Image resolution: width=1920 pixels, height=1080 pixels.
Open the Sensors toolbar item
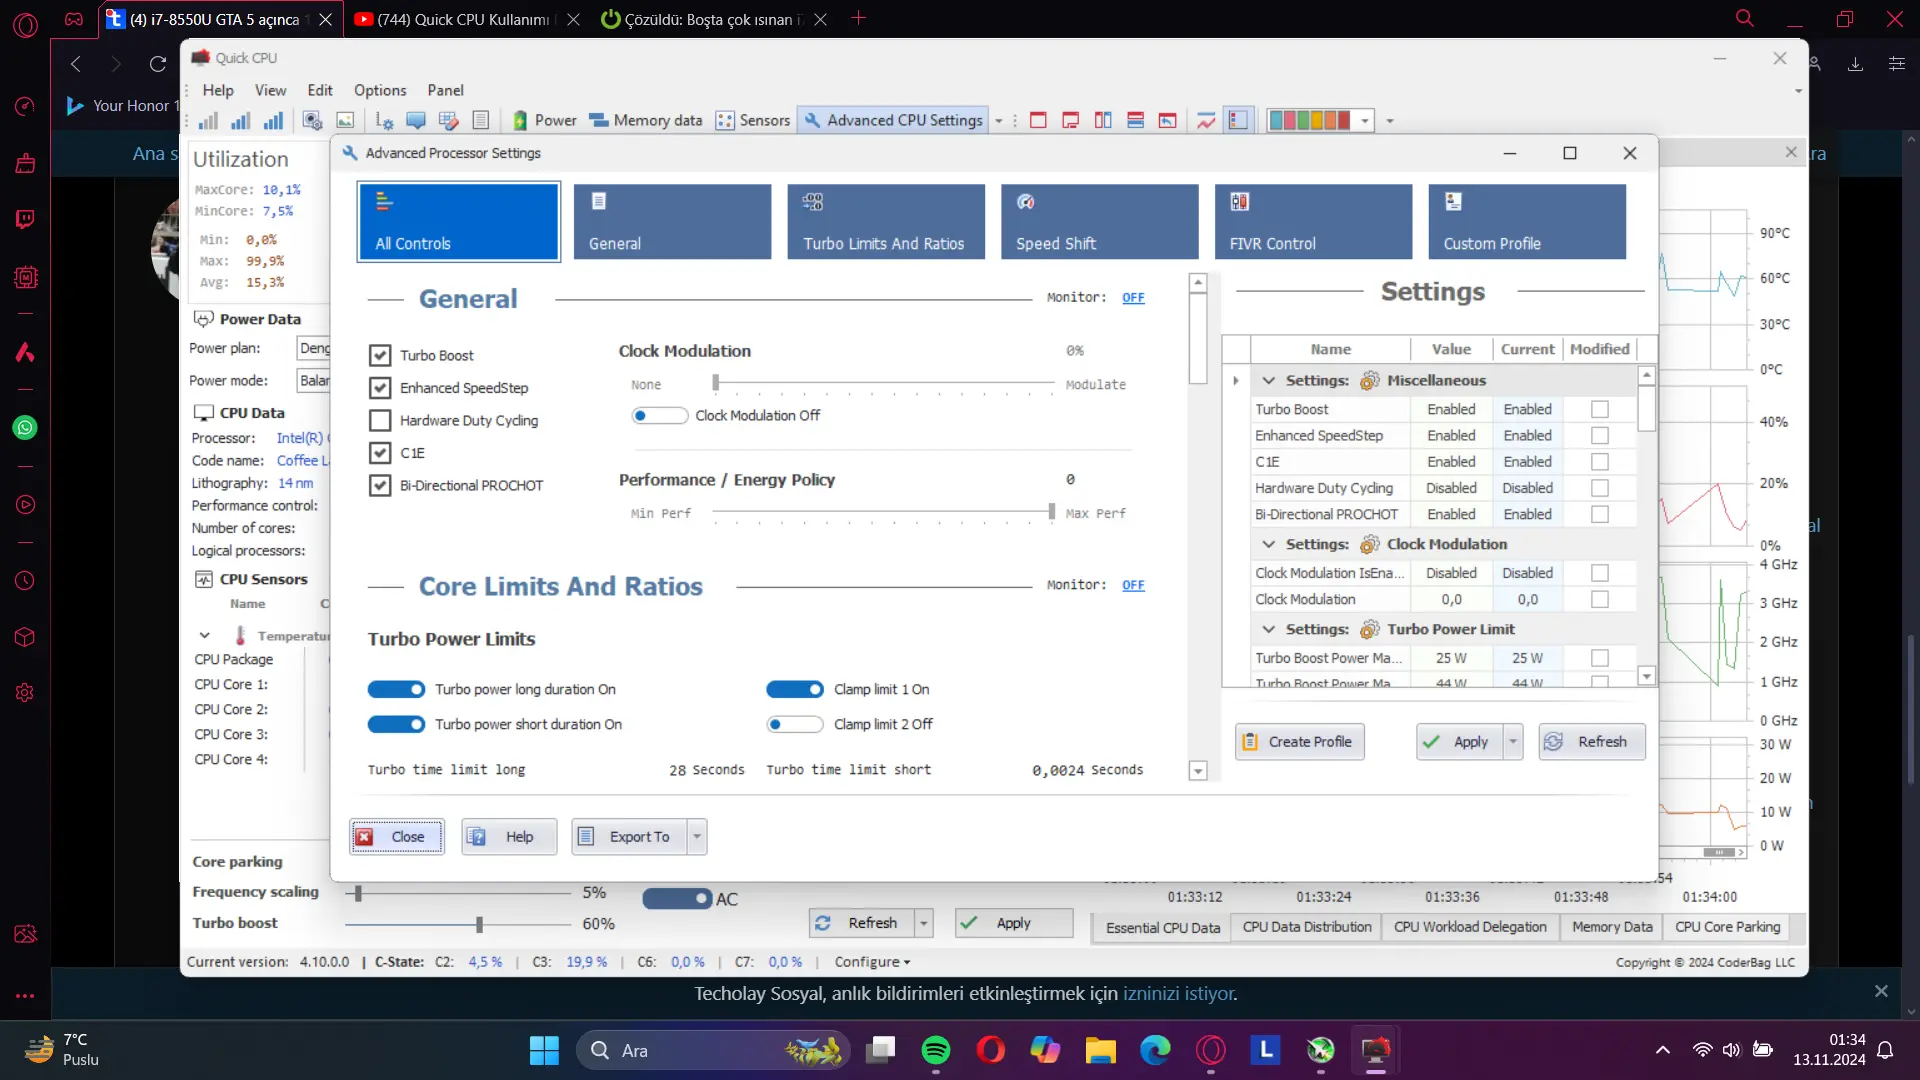[753, 120]
